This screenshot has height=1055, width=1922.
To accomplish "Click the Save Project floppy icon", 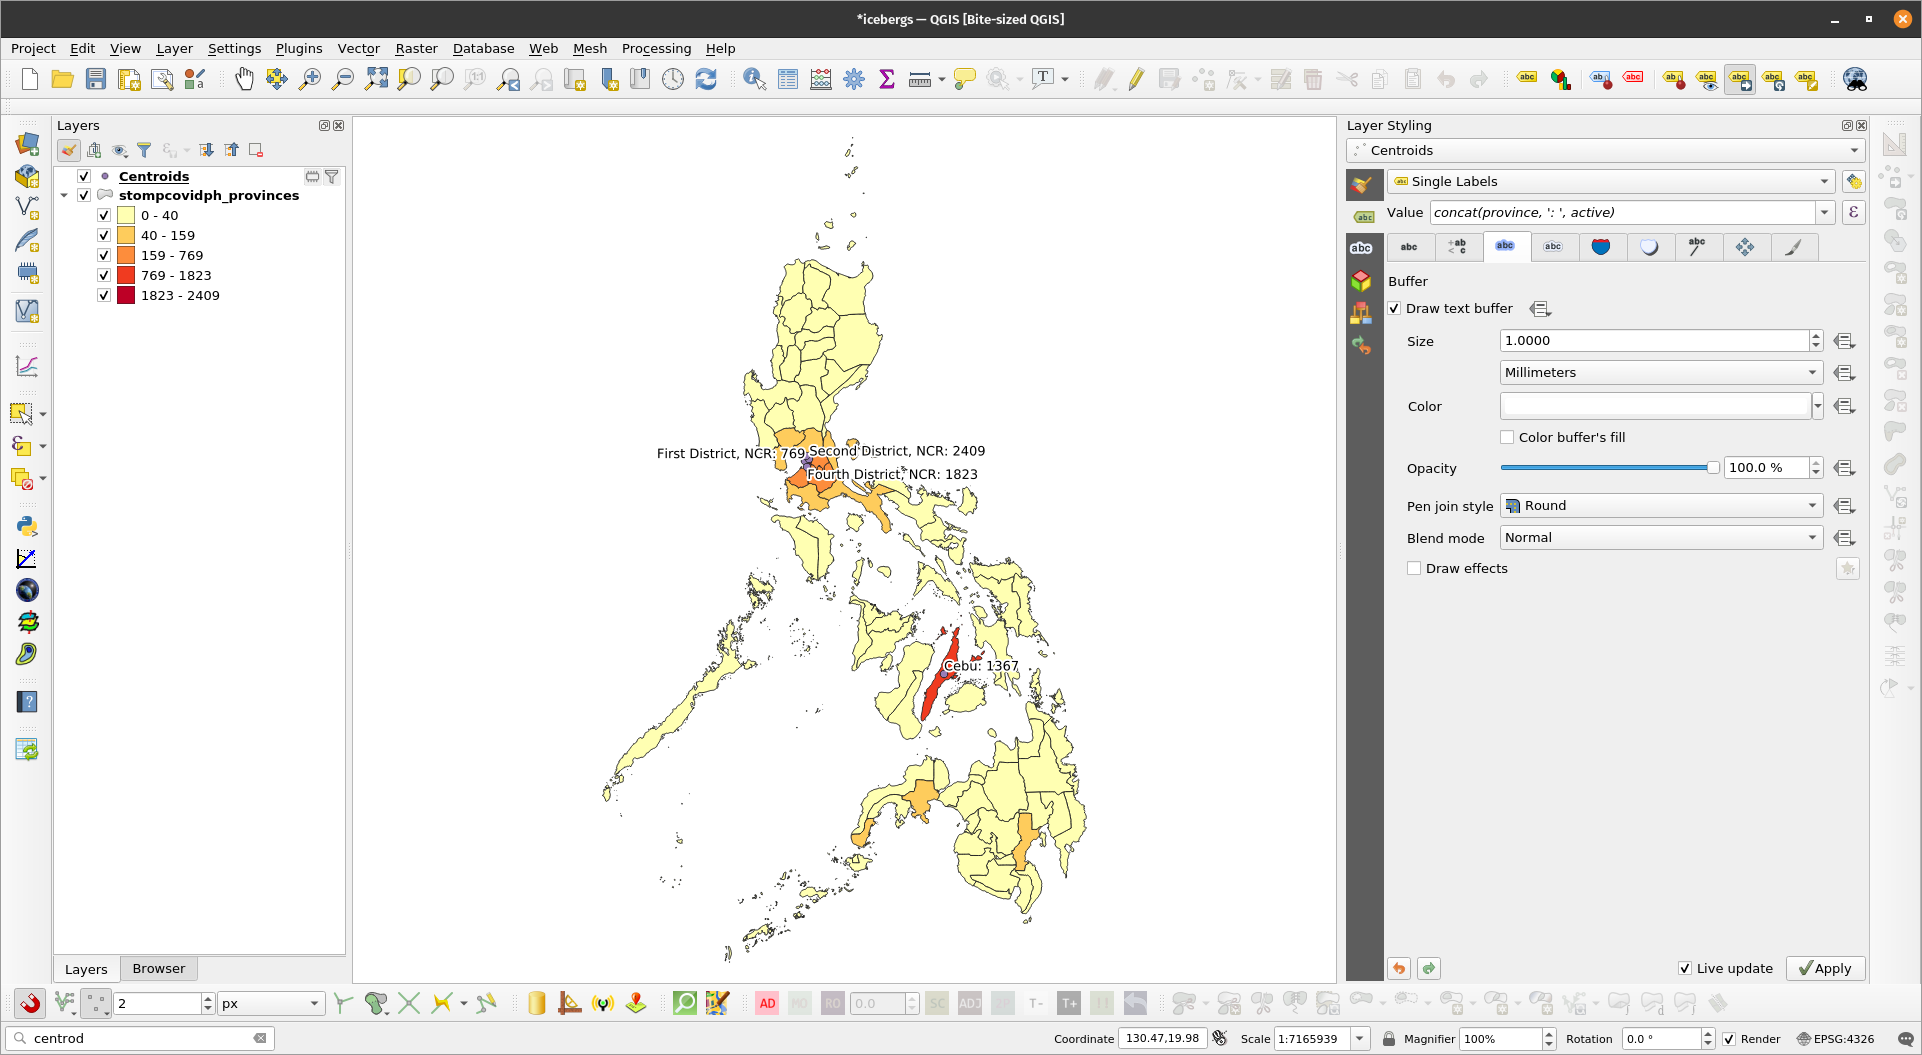I will (96, 79).
